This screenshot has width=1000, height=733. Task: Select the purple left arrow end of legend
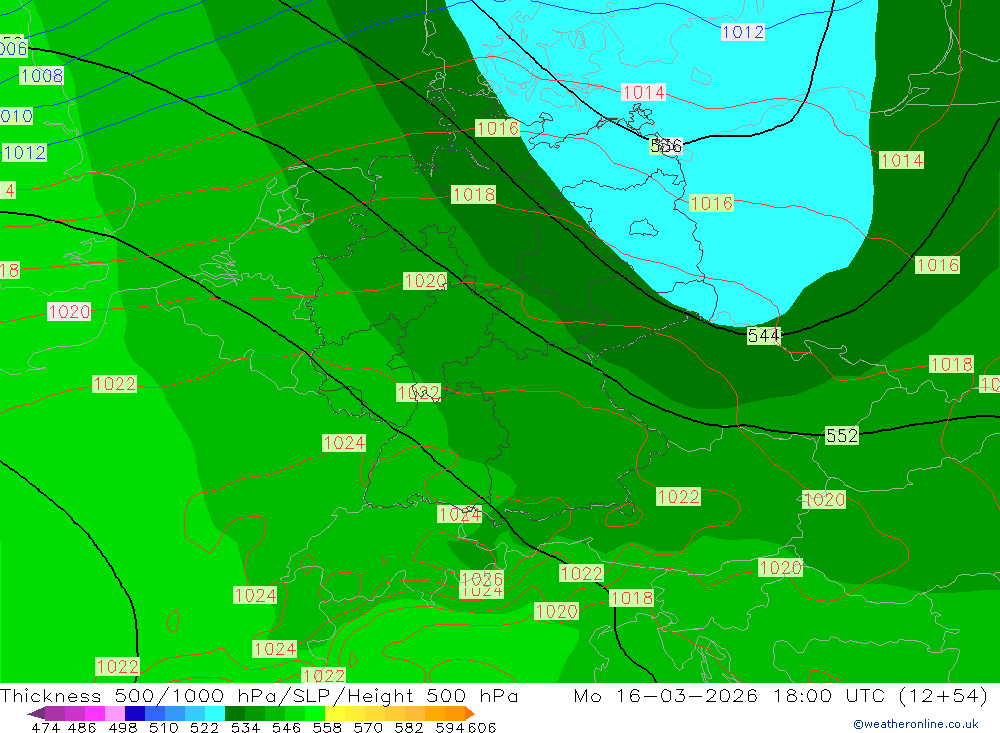coord(36,713)
